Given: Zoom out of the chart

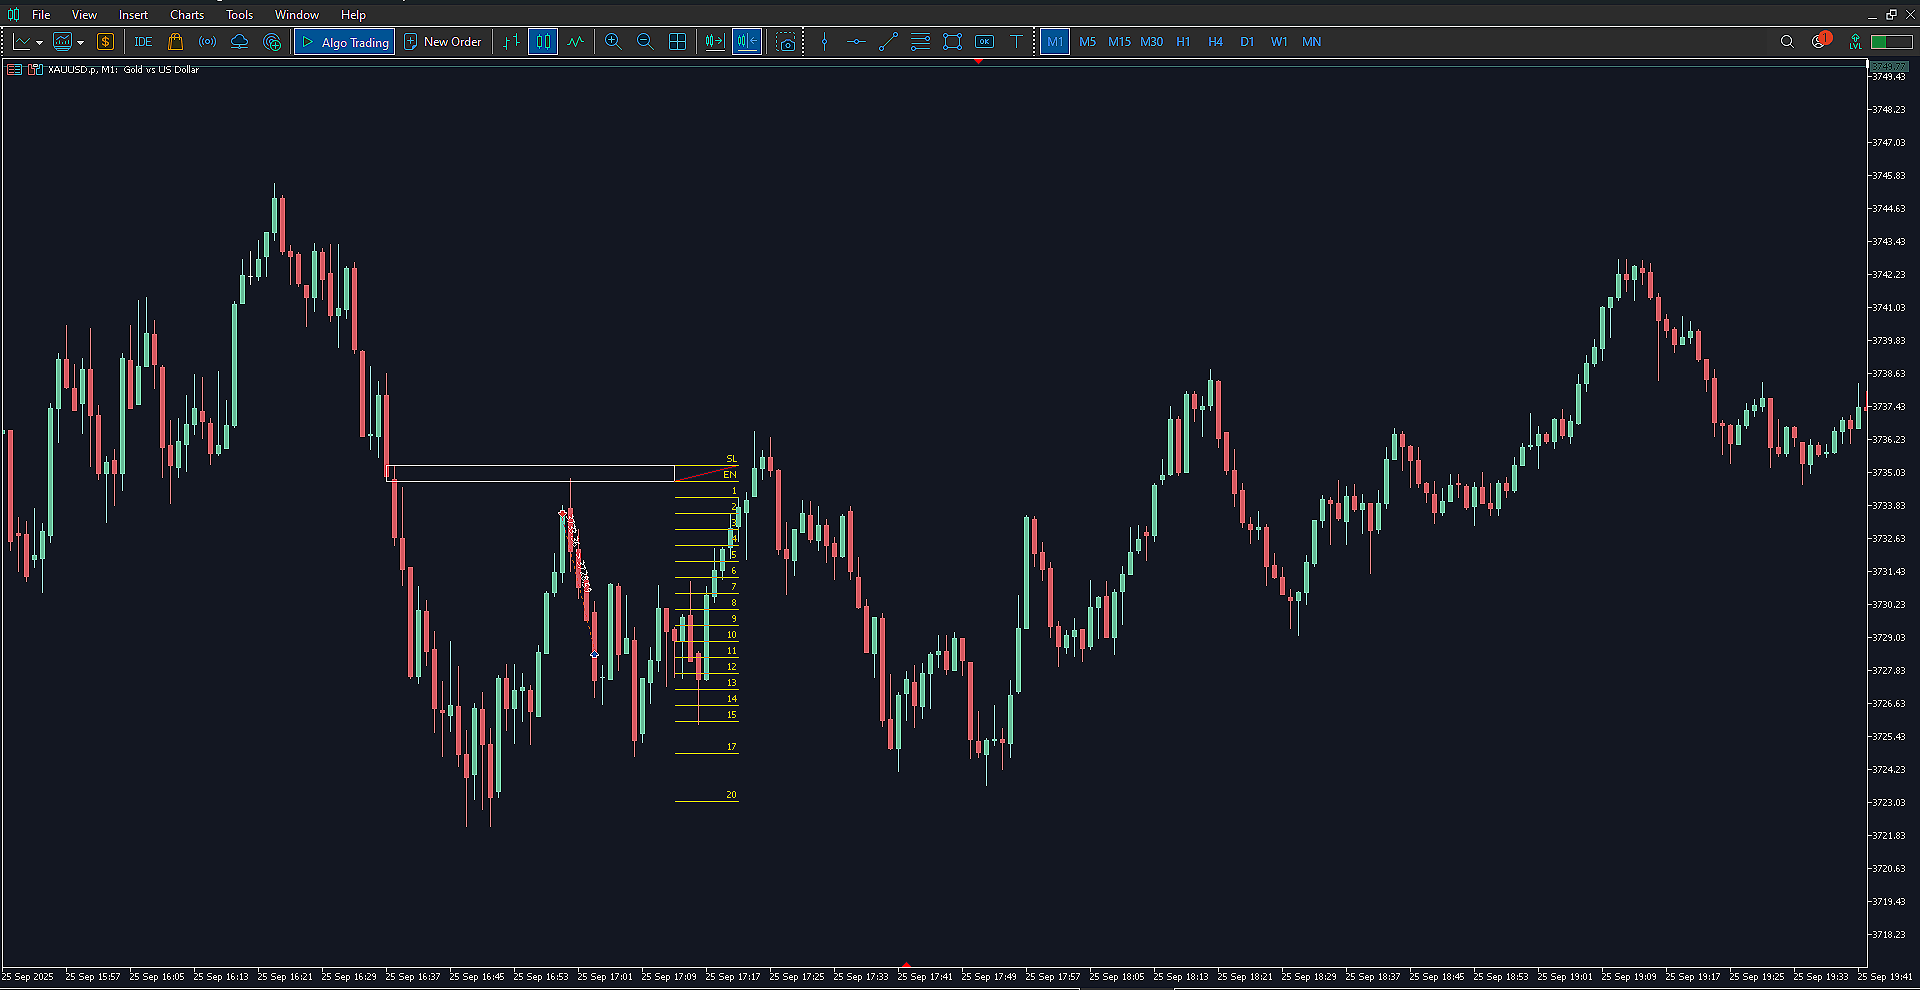Looking at the screenshot, I should 645,42.
